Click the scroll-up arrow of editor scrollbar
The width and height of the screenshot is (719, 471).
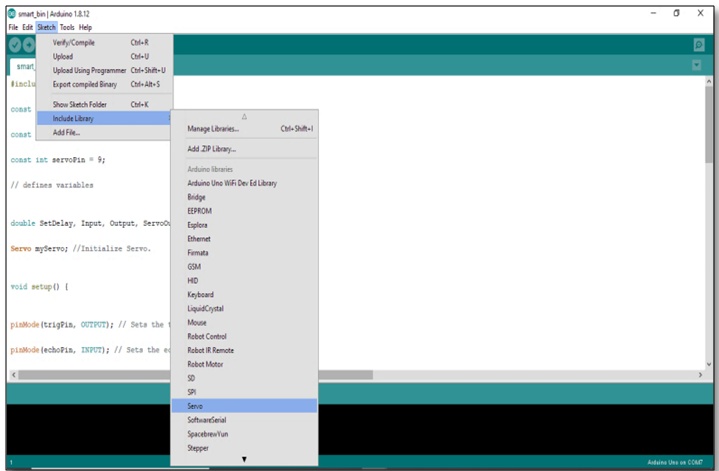point(709,81)
